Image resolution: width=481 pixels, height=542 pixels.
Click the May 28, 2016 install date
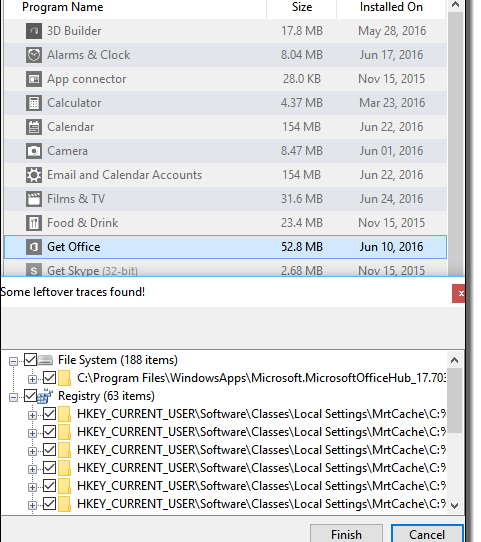[x=392, y=31]
